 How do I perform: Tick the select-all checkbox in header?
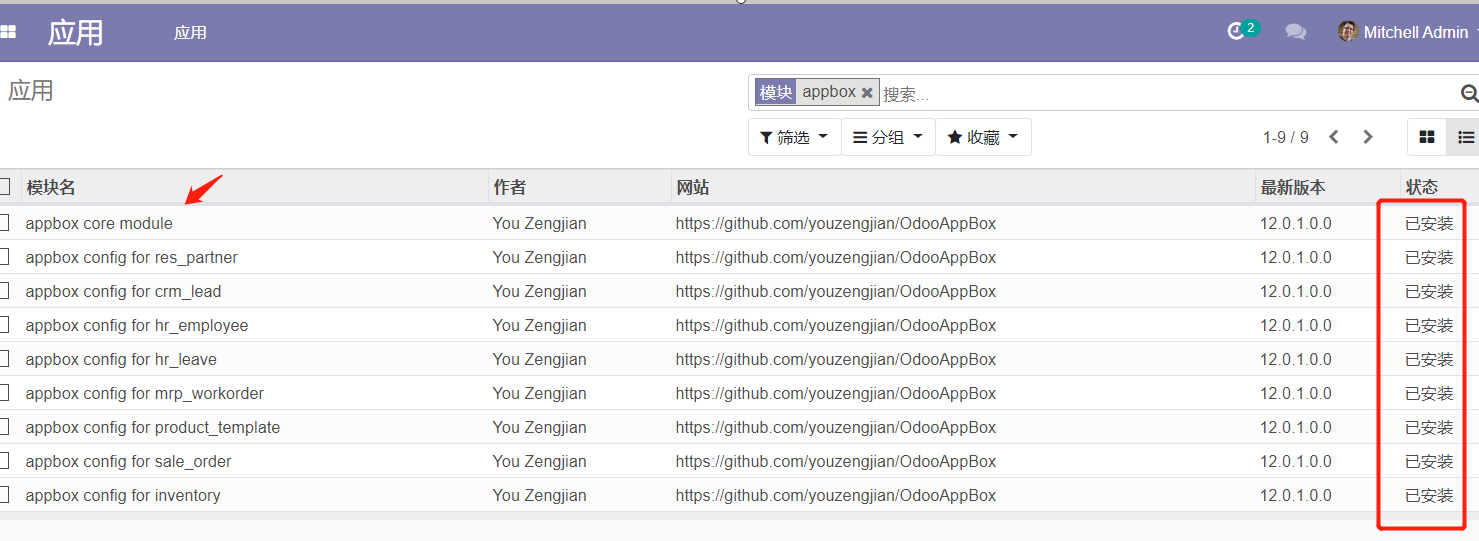click(x=4, y=186)
